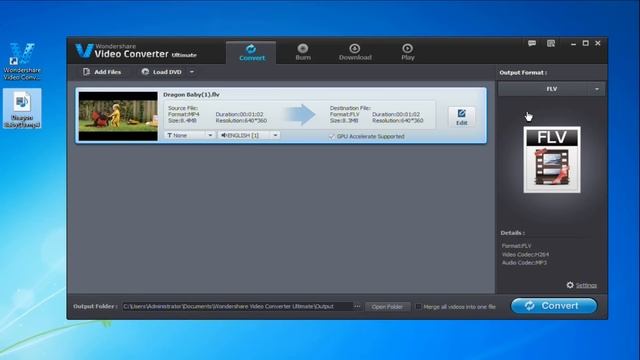Screen dimensions: 640x360
Task: Toggle GPU Accelerate Supported checkbox
Action: [331, 136]
